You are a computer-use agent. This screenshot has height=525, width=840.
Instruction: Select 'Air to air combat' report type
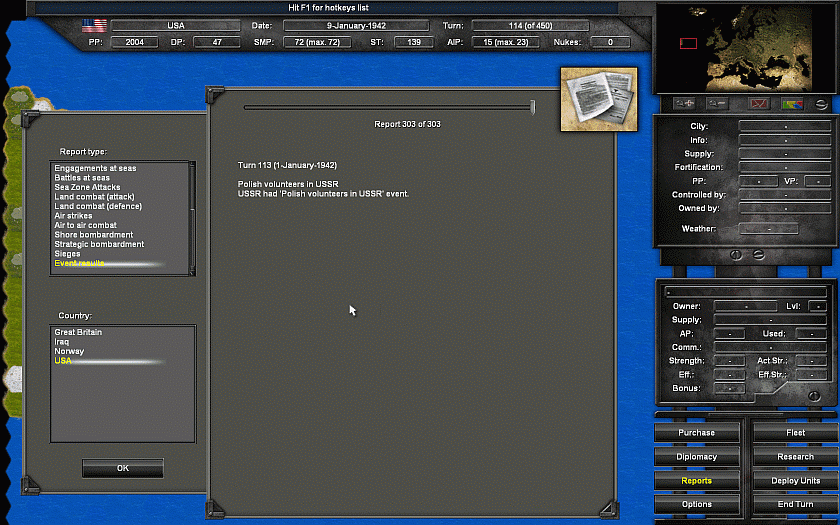click(x=85, y=225)
